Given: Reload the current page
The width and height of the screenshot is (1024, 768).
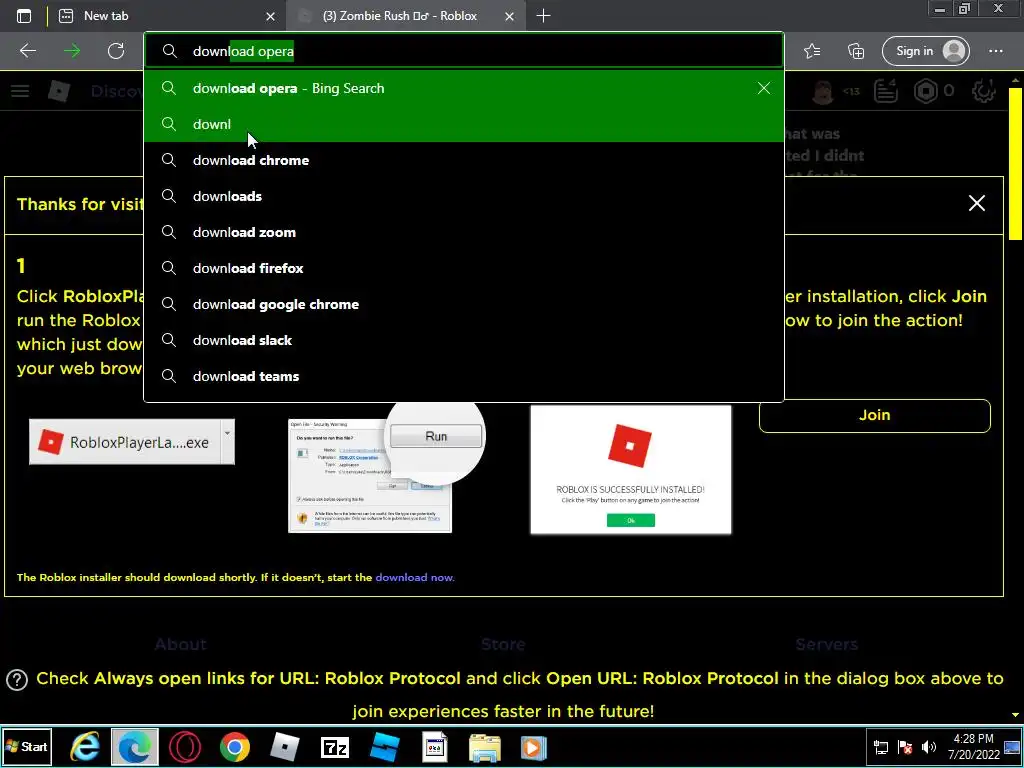Looking at the screenshot, I should coord(116,51).
